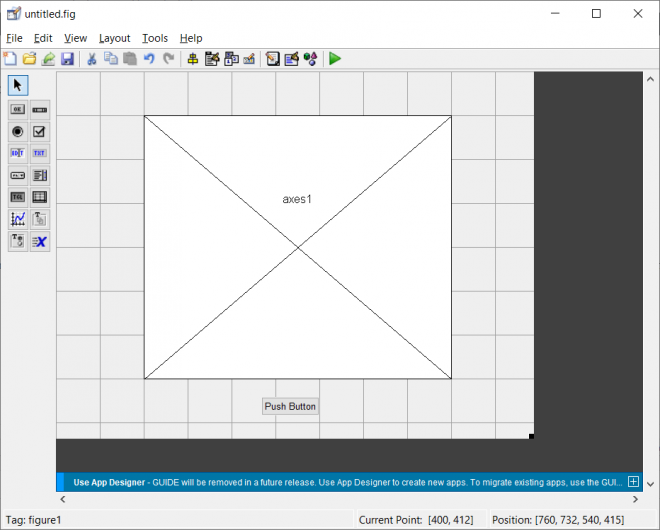Select the Toggle Button component tool

(18, 197)
